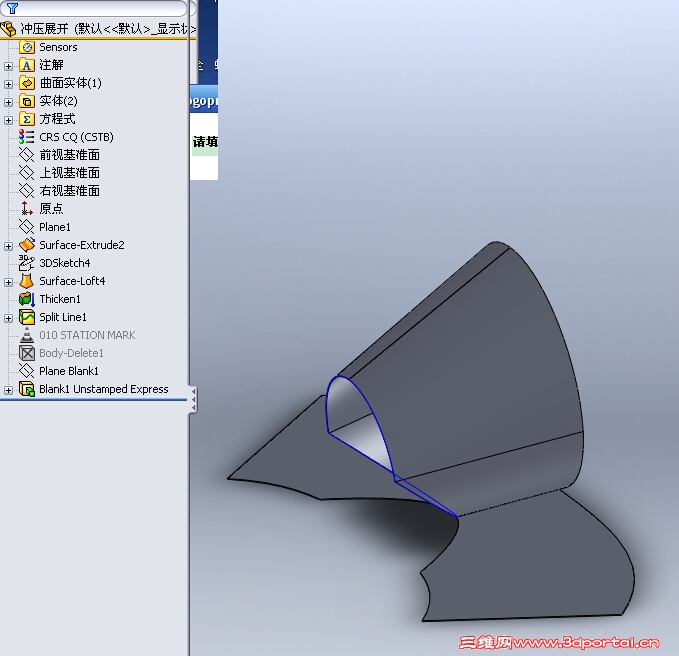This screenshot has width=679, height=656.
Task: Select the Body-Delete1 label
Action: click(71, 353)
